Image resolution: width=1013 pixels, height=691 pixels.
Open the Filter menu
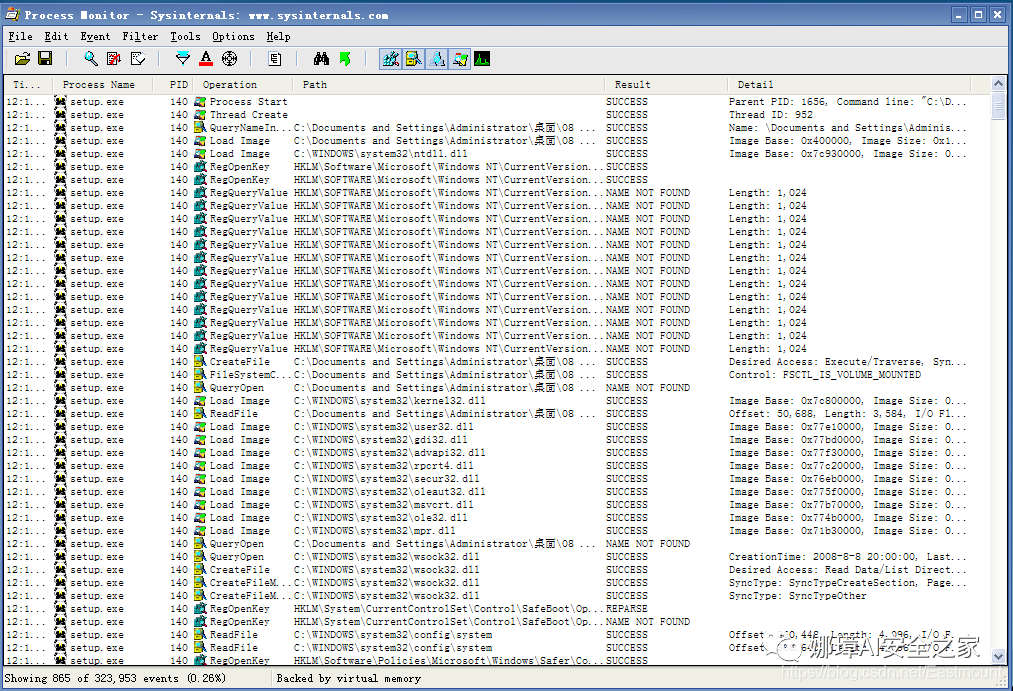(x=140, y=37)
